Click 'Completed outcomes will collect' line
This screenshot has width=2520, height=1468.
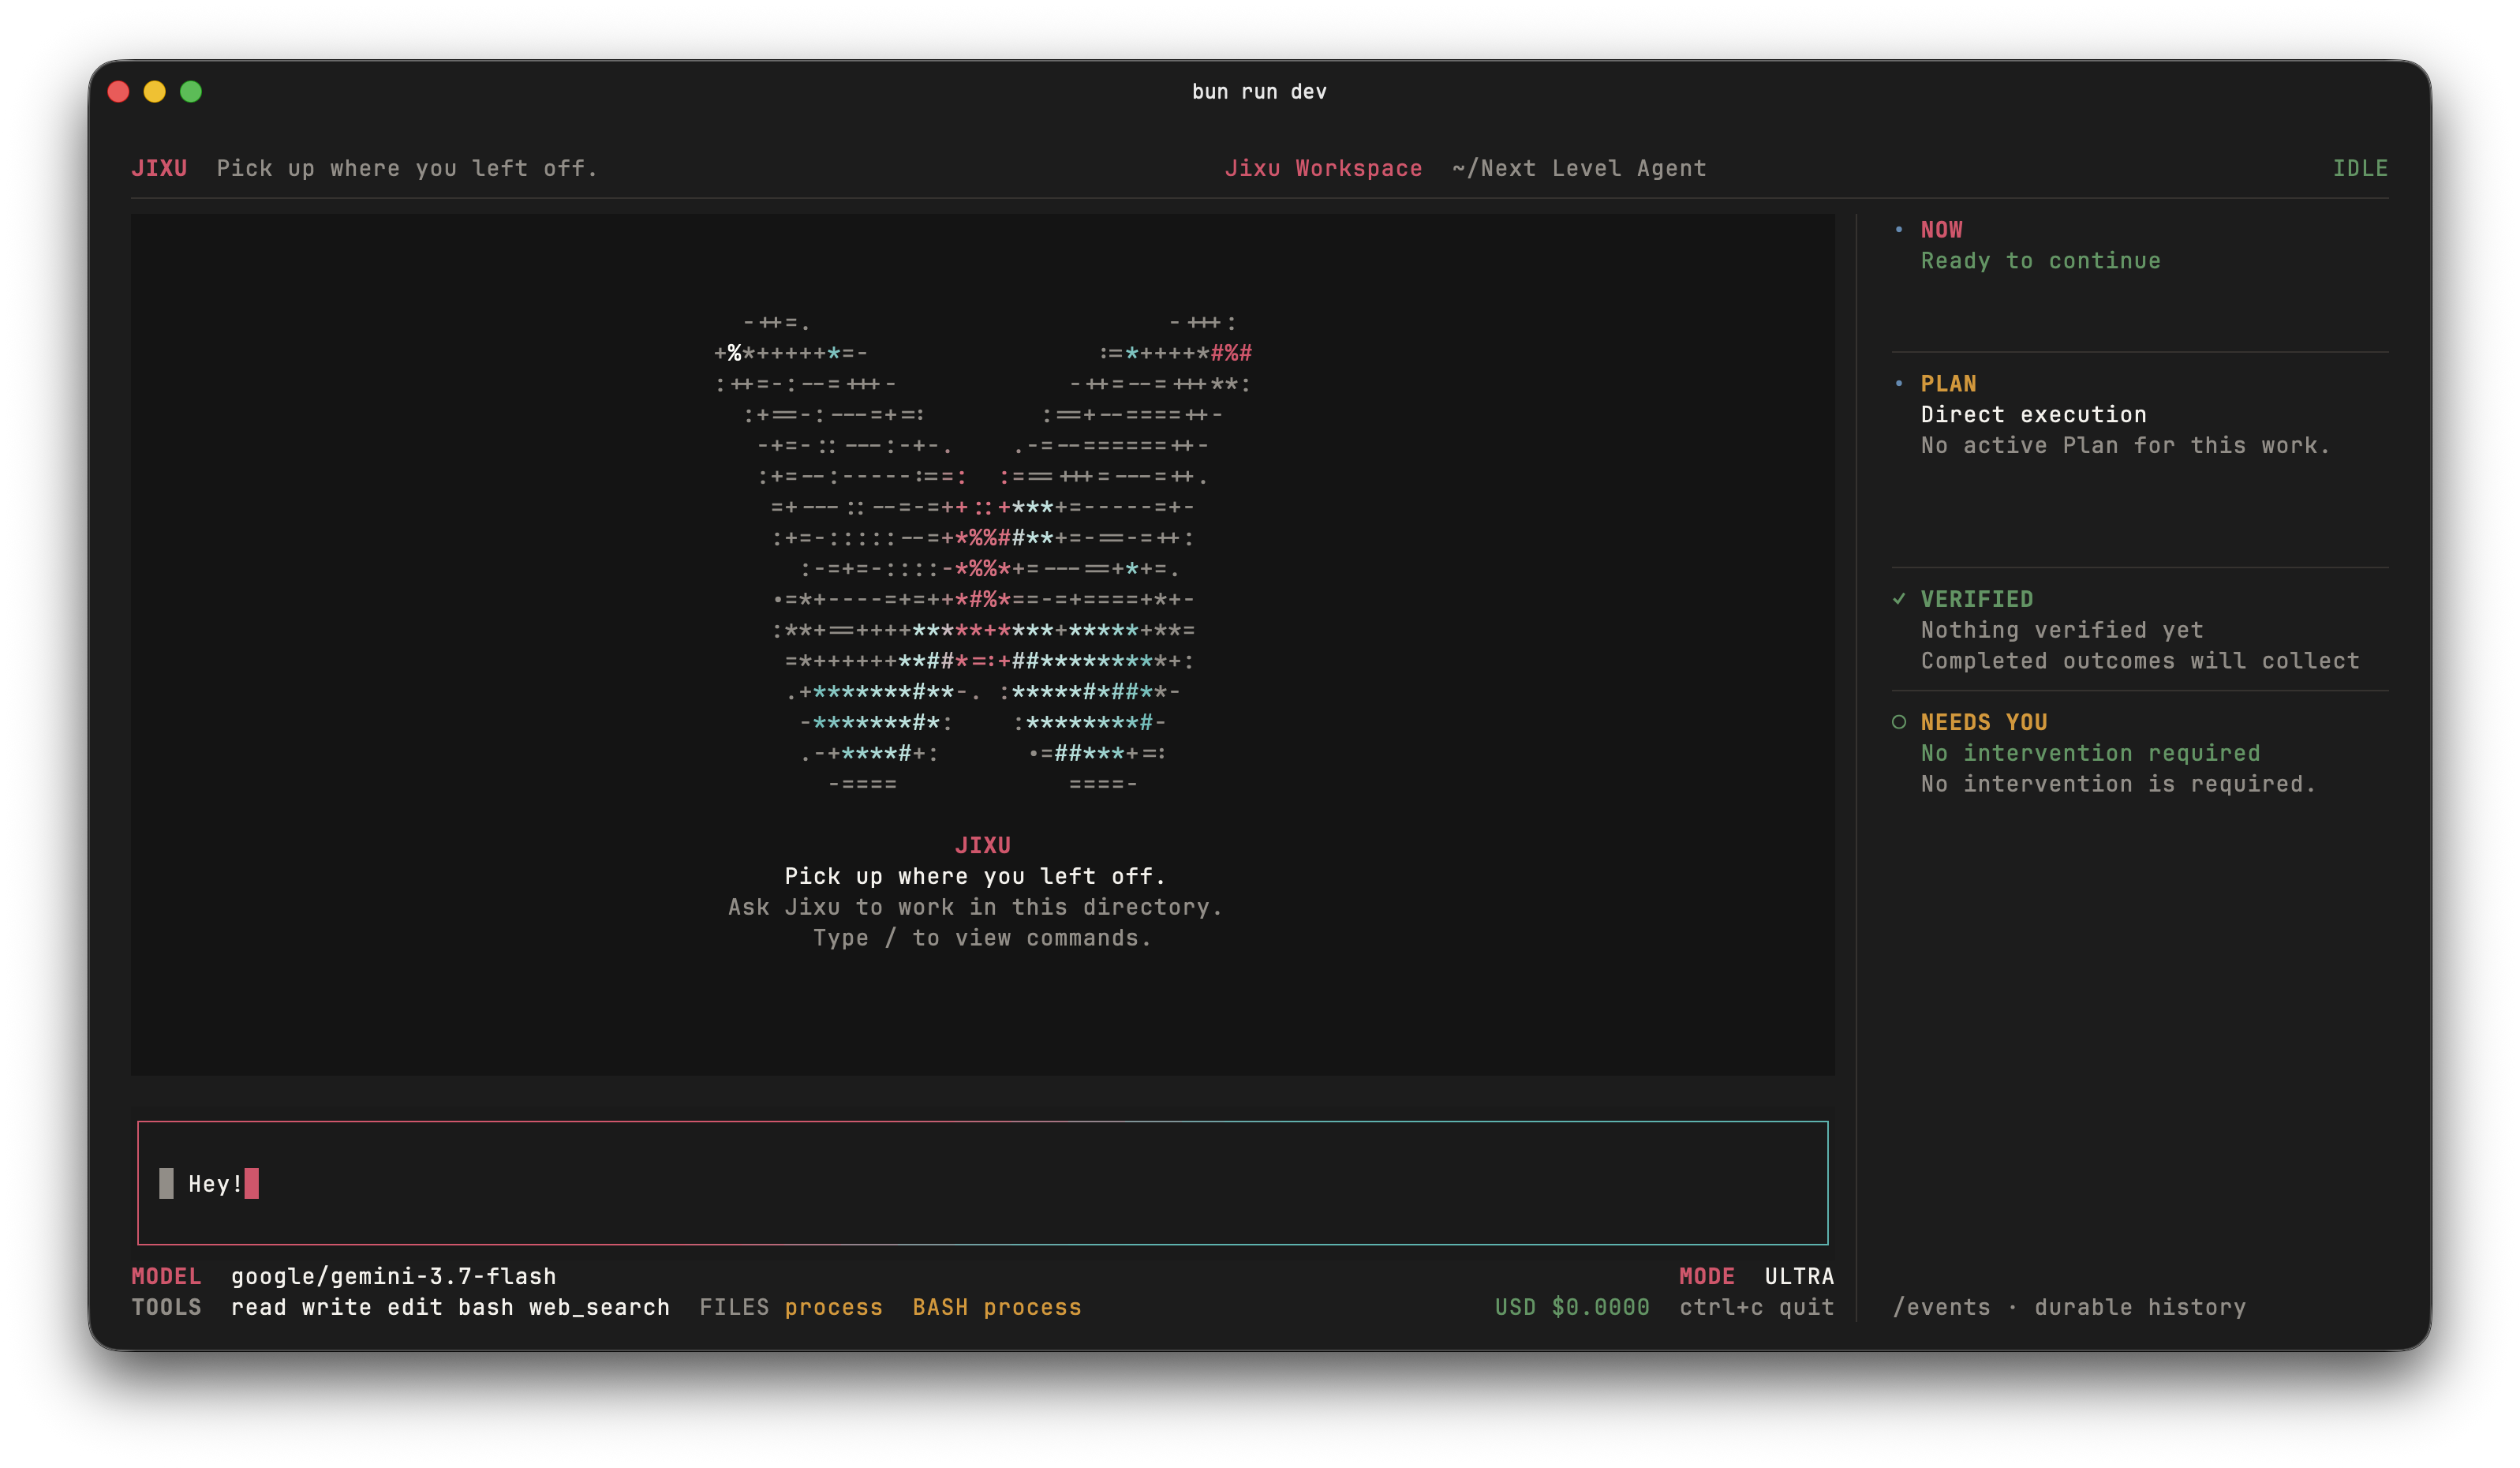point(2139,661)
